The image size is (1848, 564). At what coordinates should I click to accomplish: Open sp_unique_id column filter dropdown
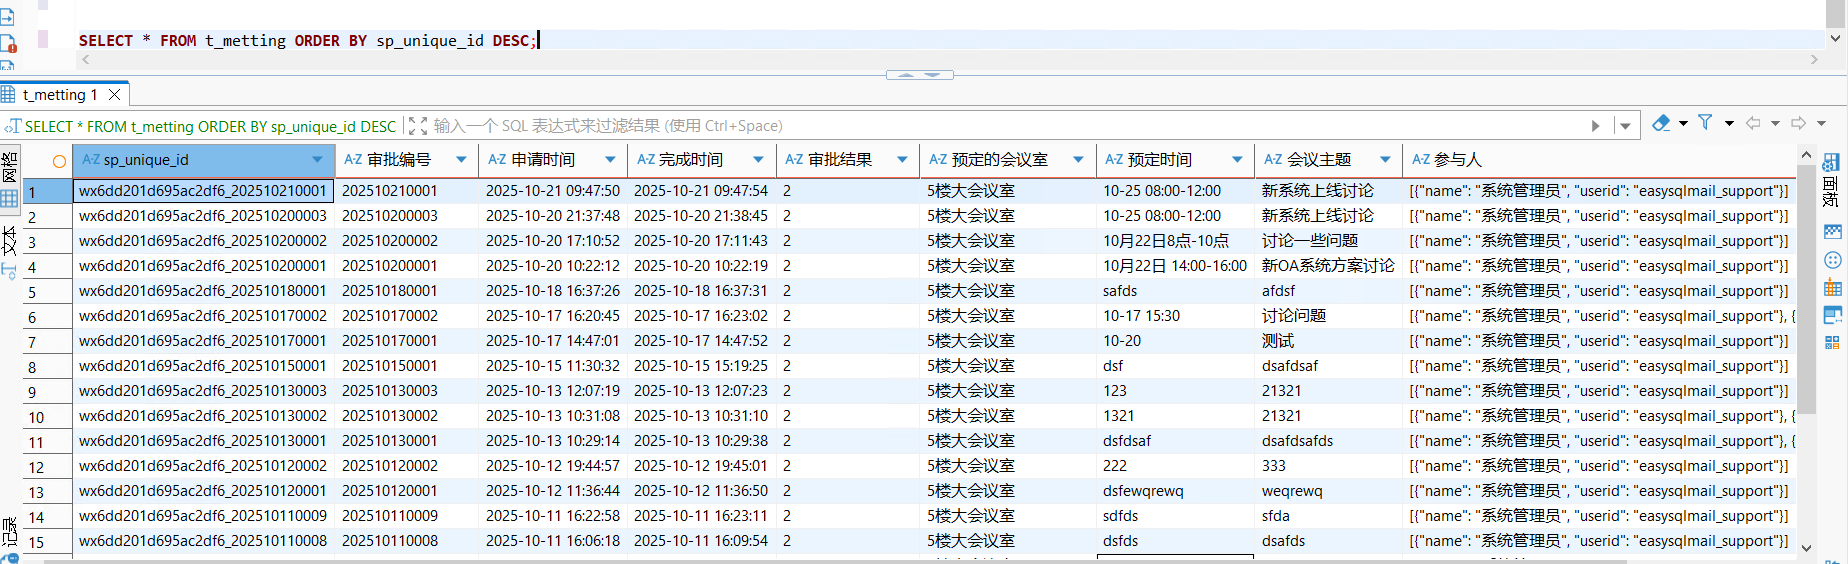[317, 160]
